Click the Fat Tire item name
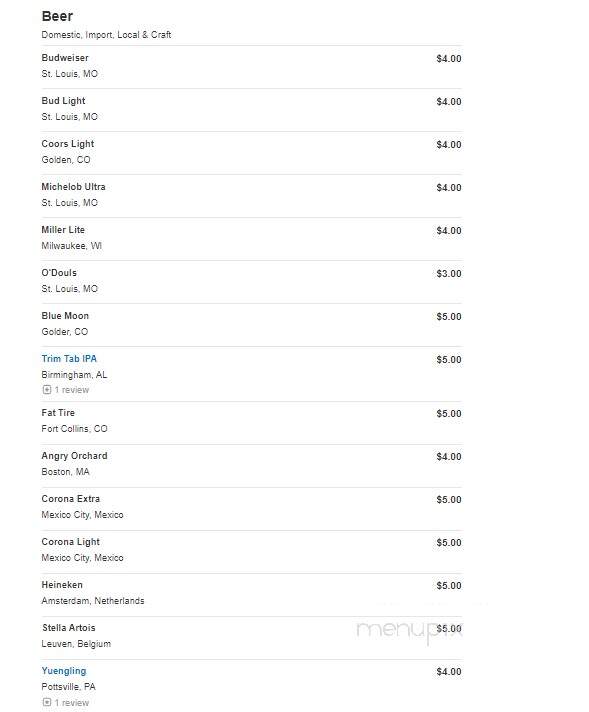589x712 pixels. point(58,413)
